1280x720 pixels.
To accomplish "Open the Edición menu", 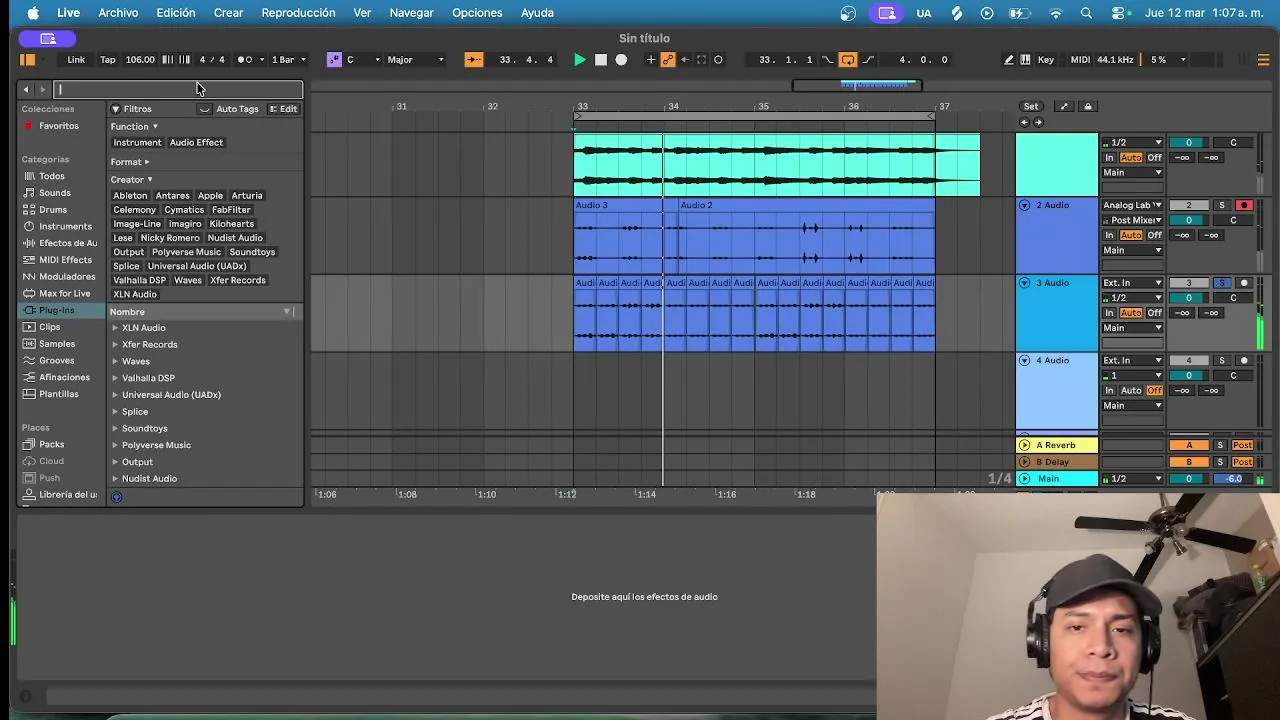I will click(176, 13).
